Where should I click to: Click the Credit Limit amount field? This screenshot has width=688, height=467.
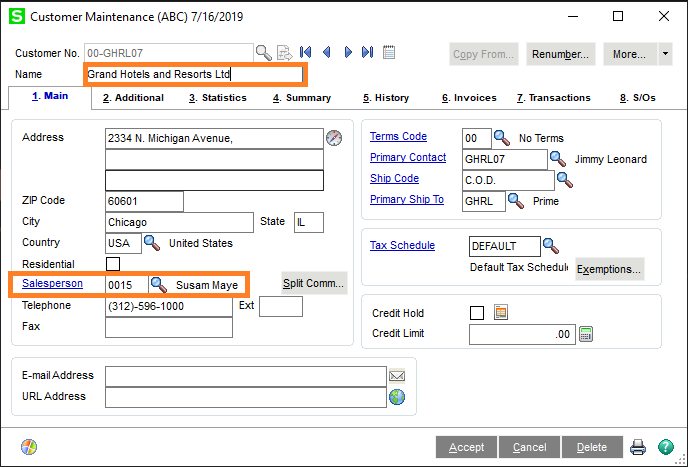pyautogui.click(x=522, y=334)
